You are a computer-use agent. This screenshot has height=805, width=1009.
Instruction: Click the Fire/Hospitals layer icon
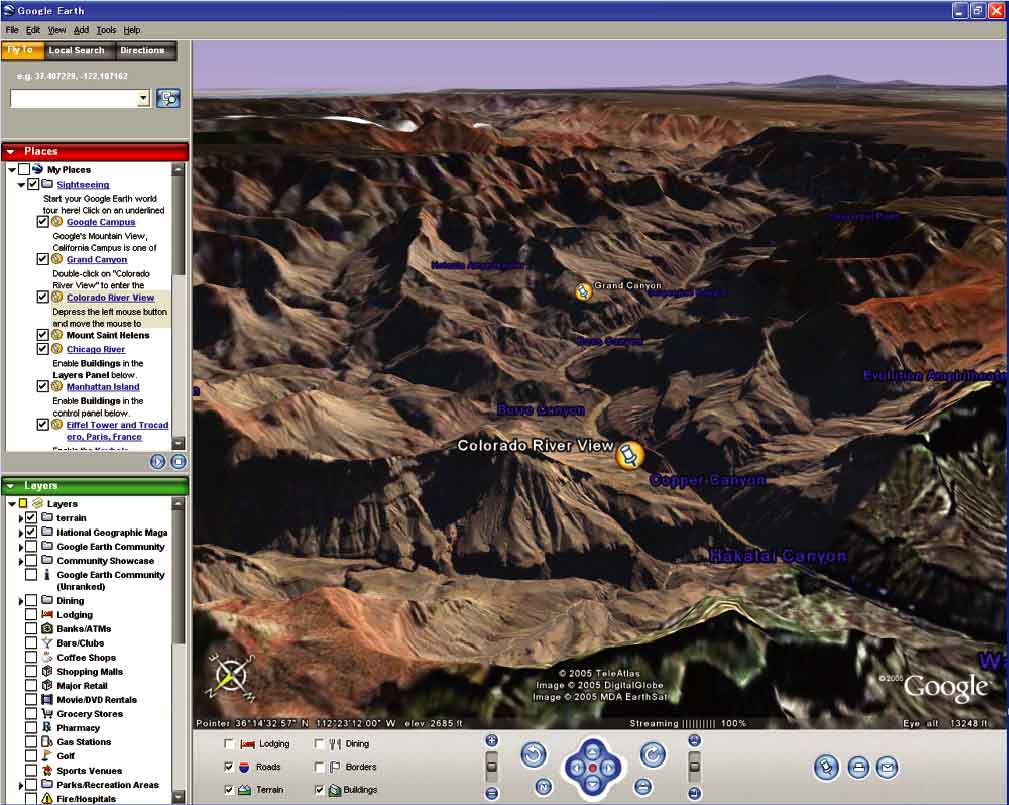point(47,799)
